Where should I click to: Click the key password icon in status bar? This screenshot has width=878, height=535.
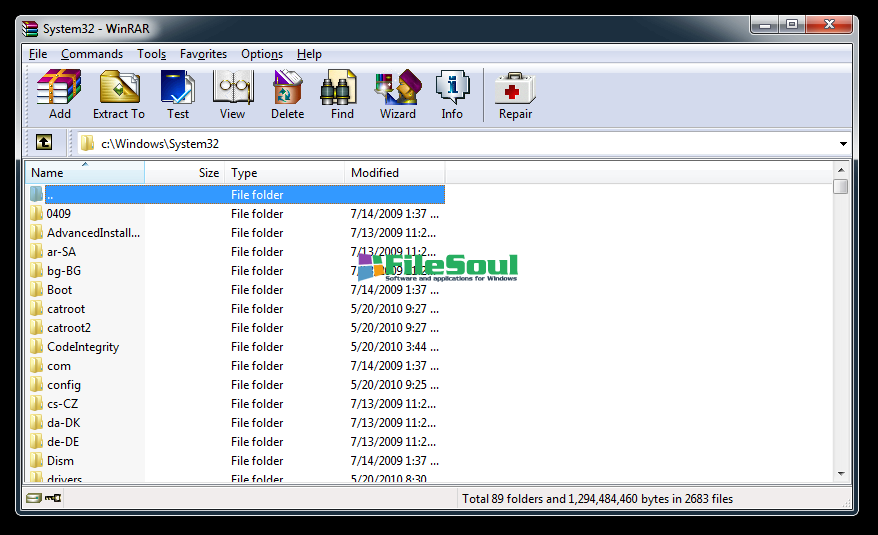coord(53,497)
